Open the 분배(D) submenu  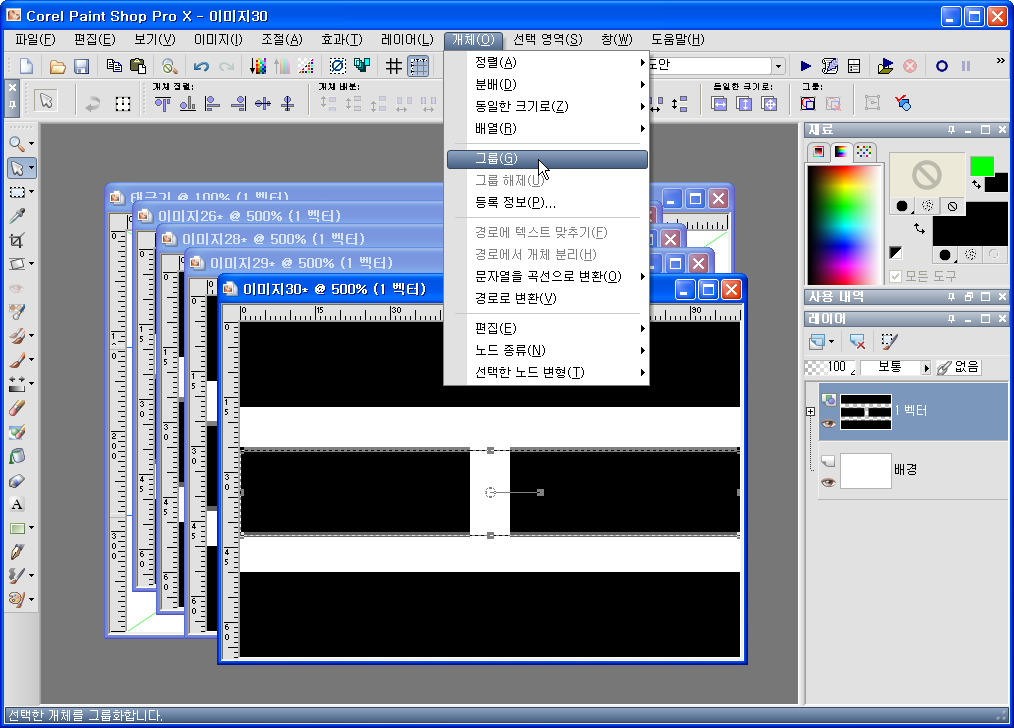click(547, 85)
